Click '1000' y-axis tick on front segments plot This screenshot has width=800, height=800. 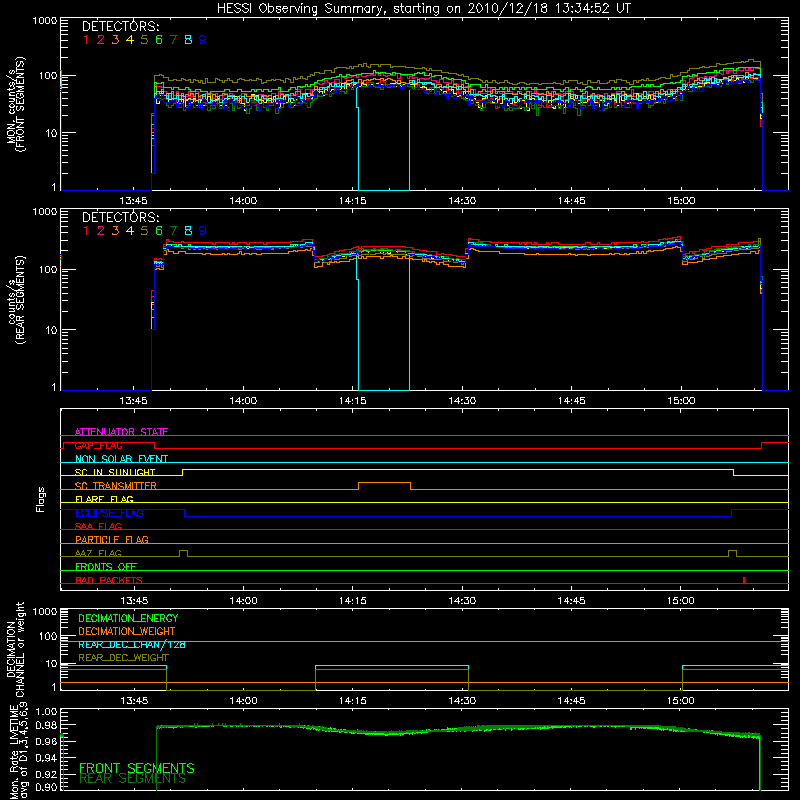pos(44,21)
